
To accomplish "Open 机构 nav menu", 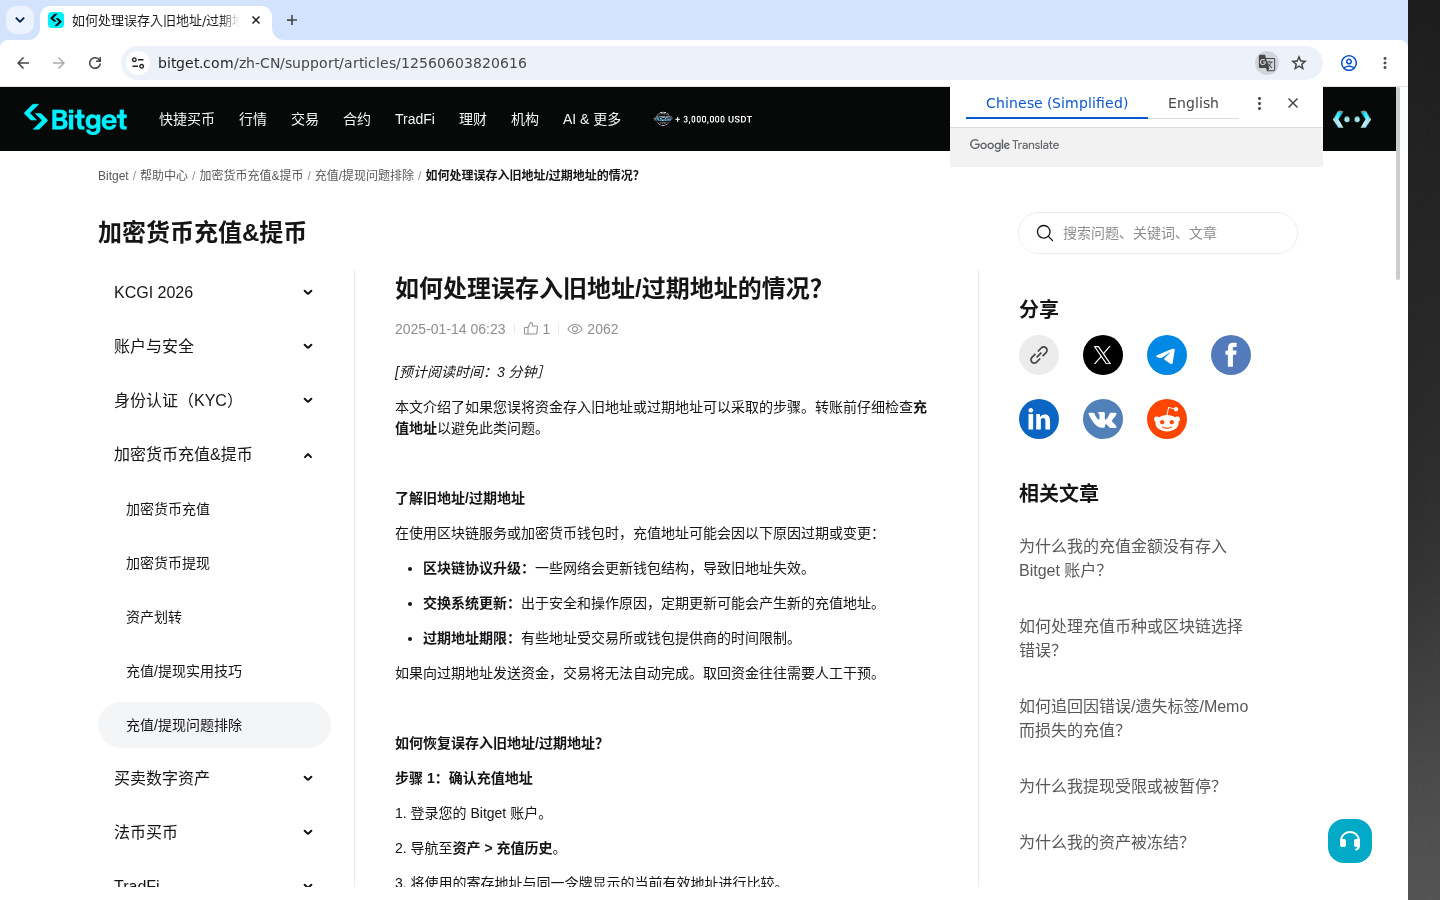I will (x=525, y=119).
